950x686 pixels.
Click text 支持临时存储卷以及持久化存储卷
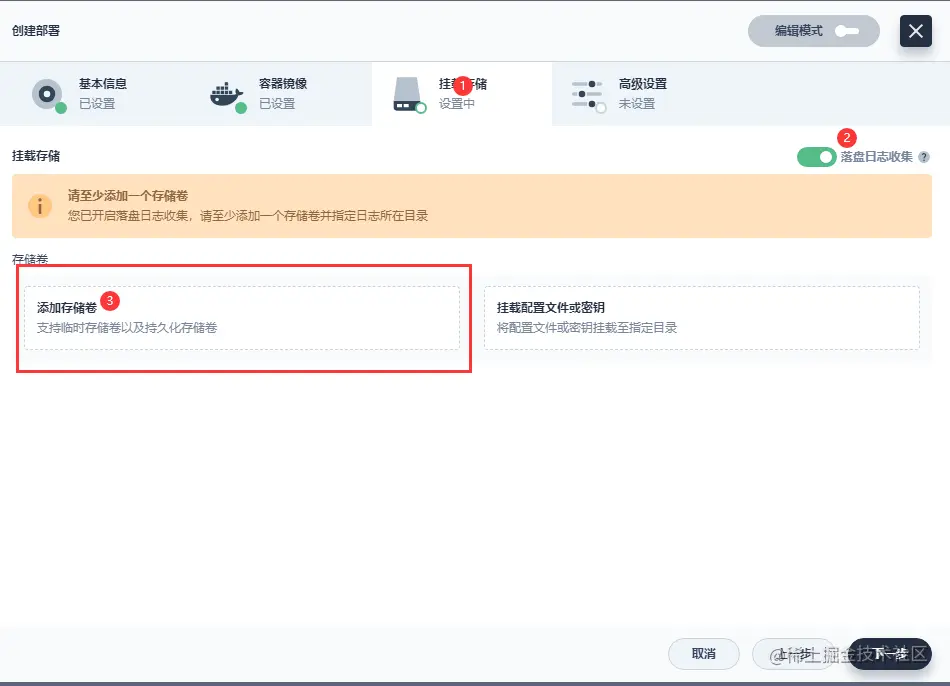(127, 328)
